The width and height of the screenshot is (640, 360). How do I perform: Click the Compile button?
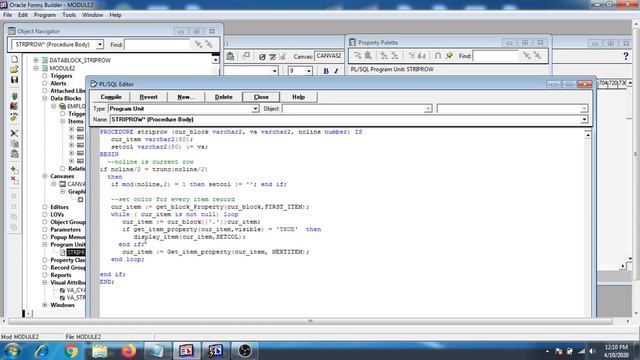111,97
